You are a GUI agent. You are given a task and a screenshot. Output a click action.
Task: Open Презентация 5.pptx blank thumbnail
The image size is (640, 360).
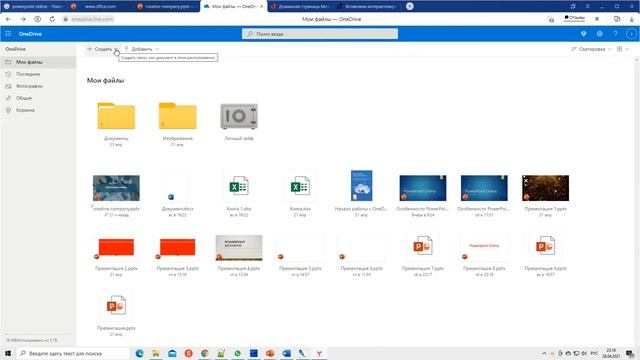300,247
